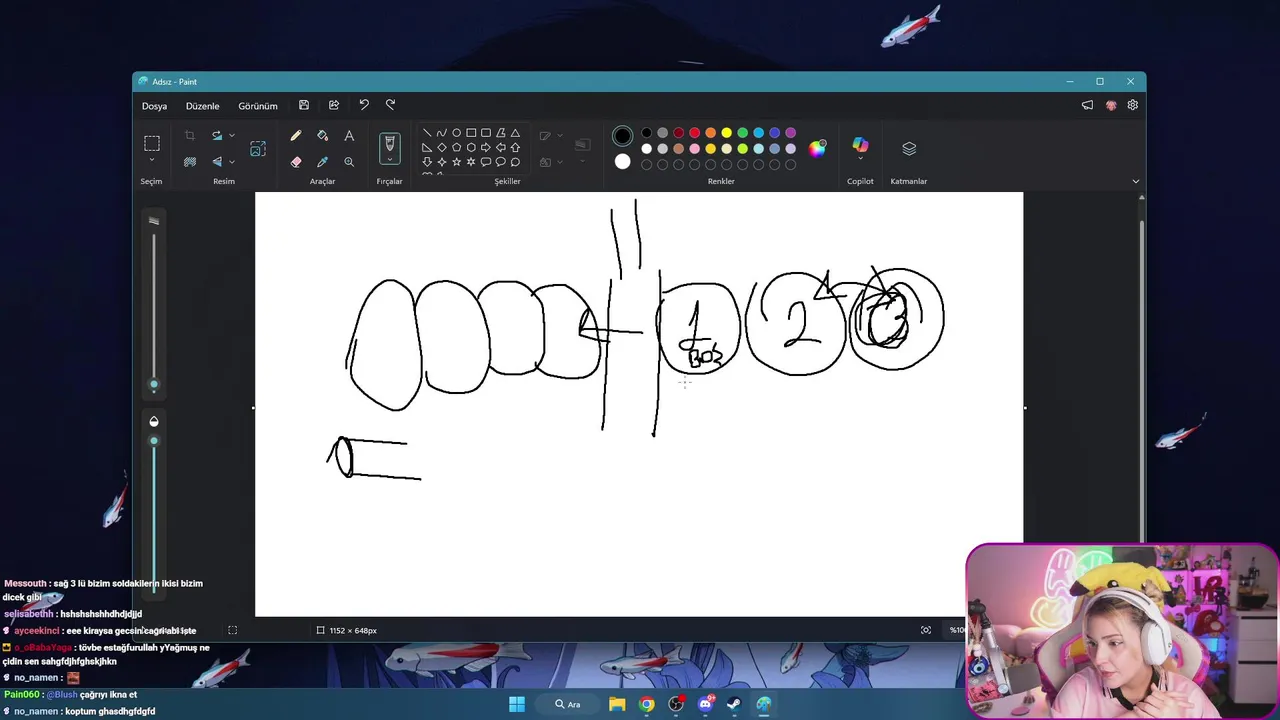The width and height of the screenshot is (1280, 720).
Task: Expand the Fırçalar brush dropdown
Action: pos(390,160)
